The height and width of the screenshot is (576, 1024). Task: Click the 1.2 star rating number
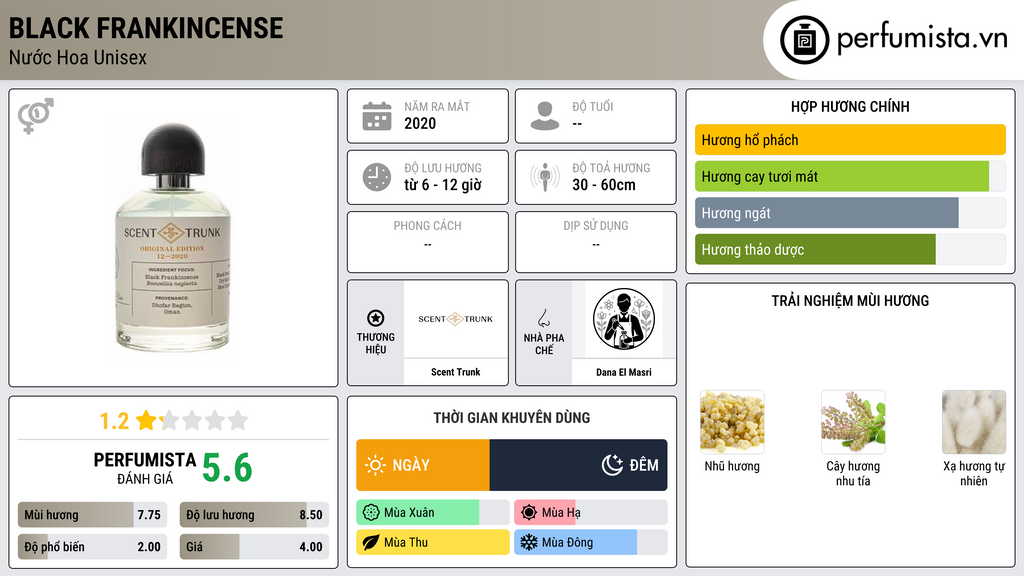point(114,421)
